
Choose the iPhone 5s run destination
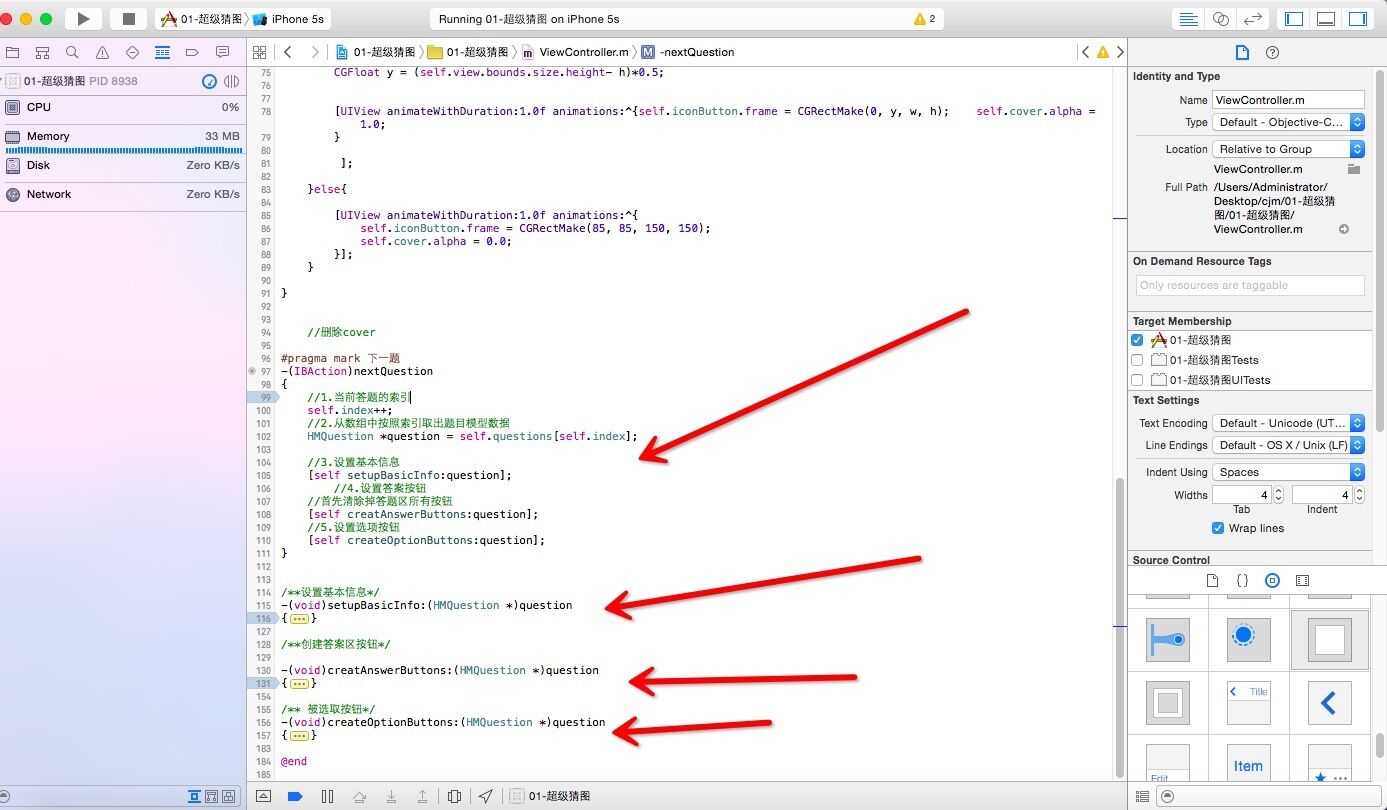(289, 19)
